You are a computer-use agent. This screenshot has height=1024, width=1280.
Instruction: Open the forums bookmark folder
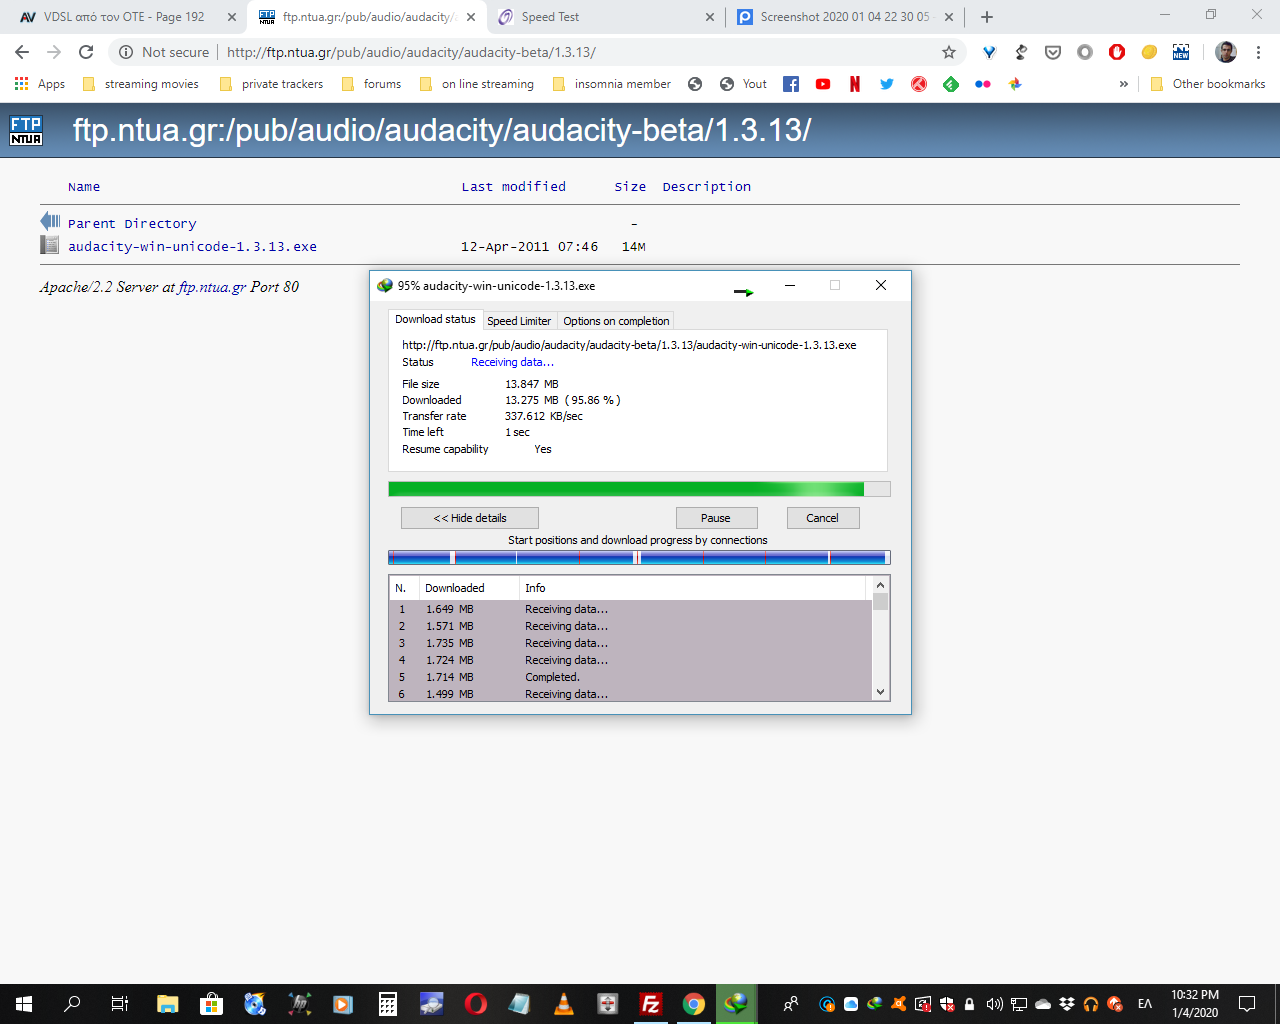click(x=371, y=84)
